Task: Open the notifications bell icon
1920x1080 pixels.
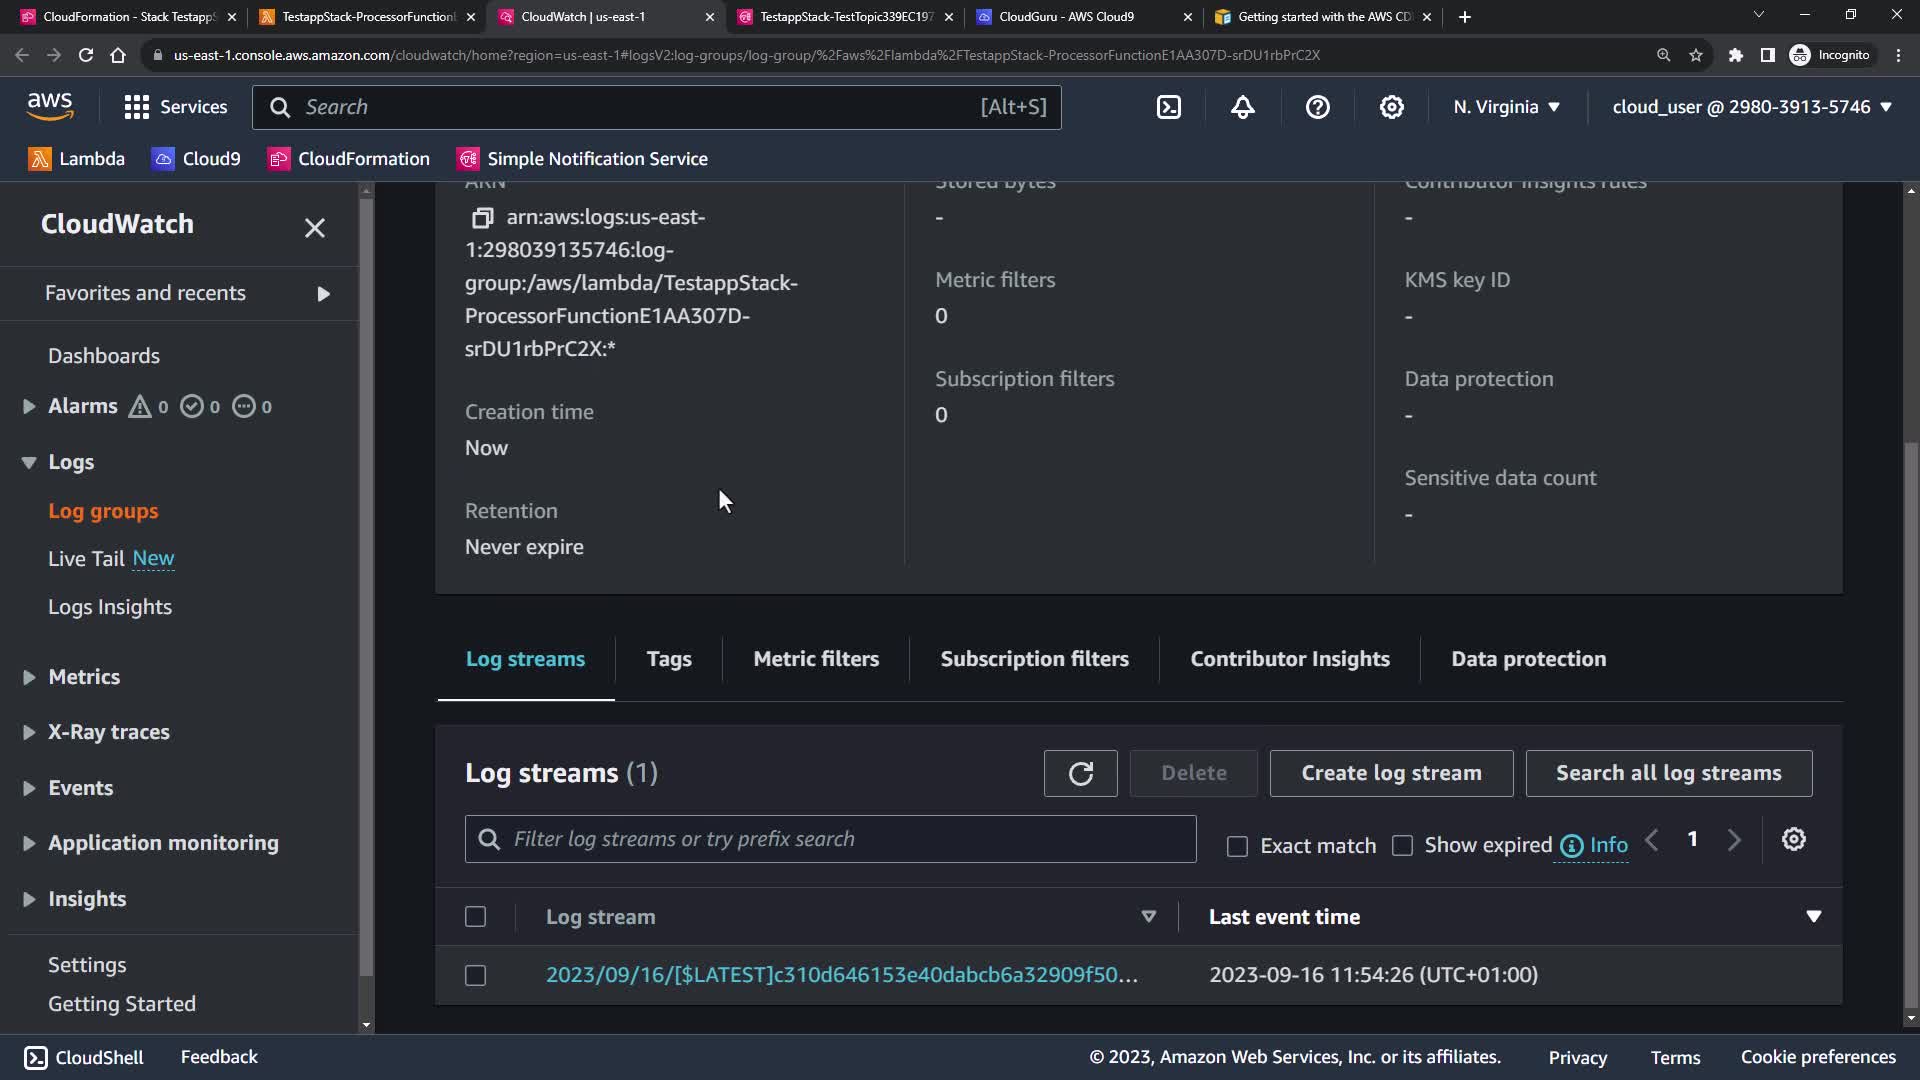Action: pyautogui.click(x=1243, y=107)
